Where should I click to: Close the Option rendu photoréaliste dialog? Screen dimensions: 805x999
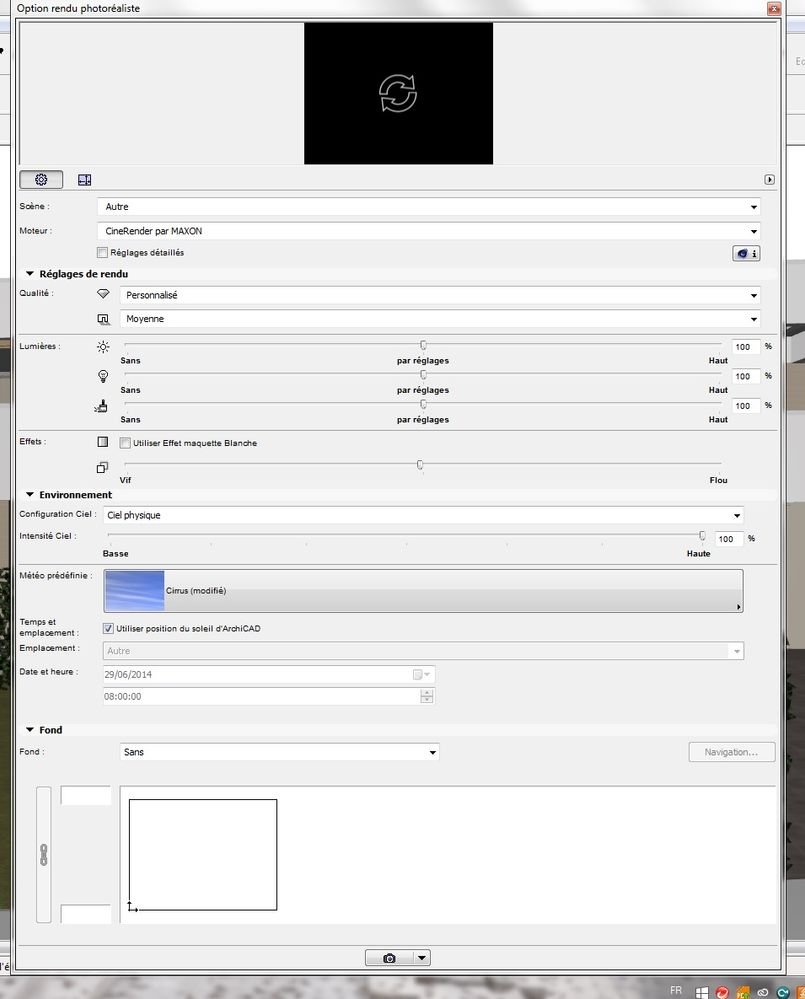coord(774,8)
